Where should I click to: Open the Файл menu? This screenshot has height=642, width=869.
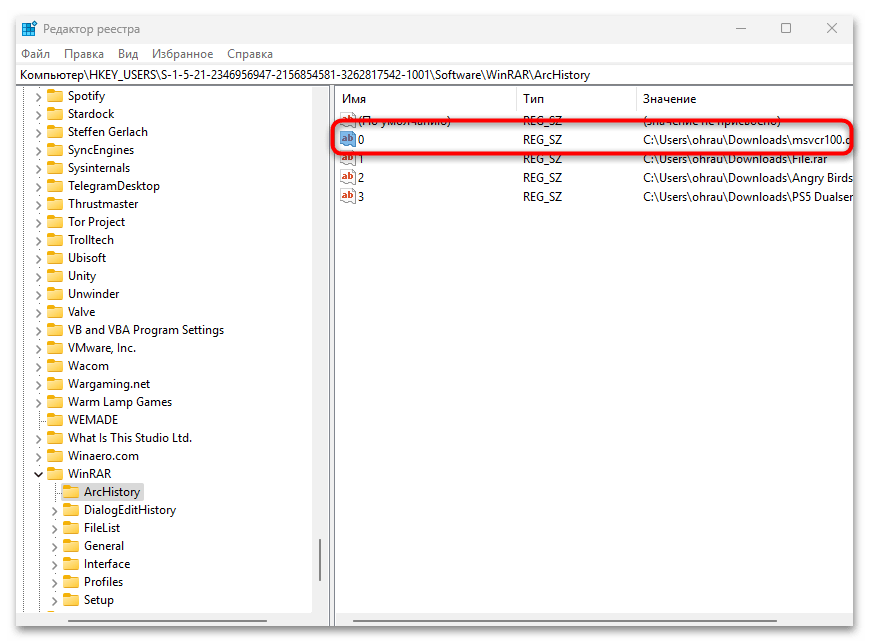[35, 54]
